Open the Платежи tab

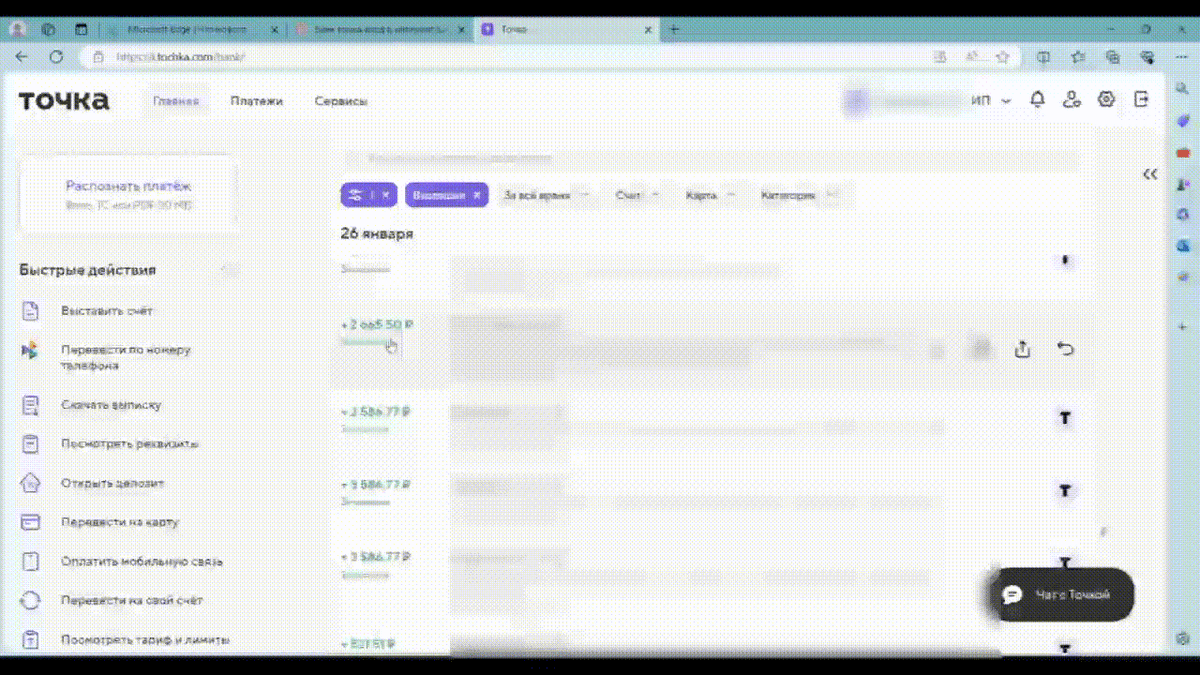(x=257, y=101)
